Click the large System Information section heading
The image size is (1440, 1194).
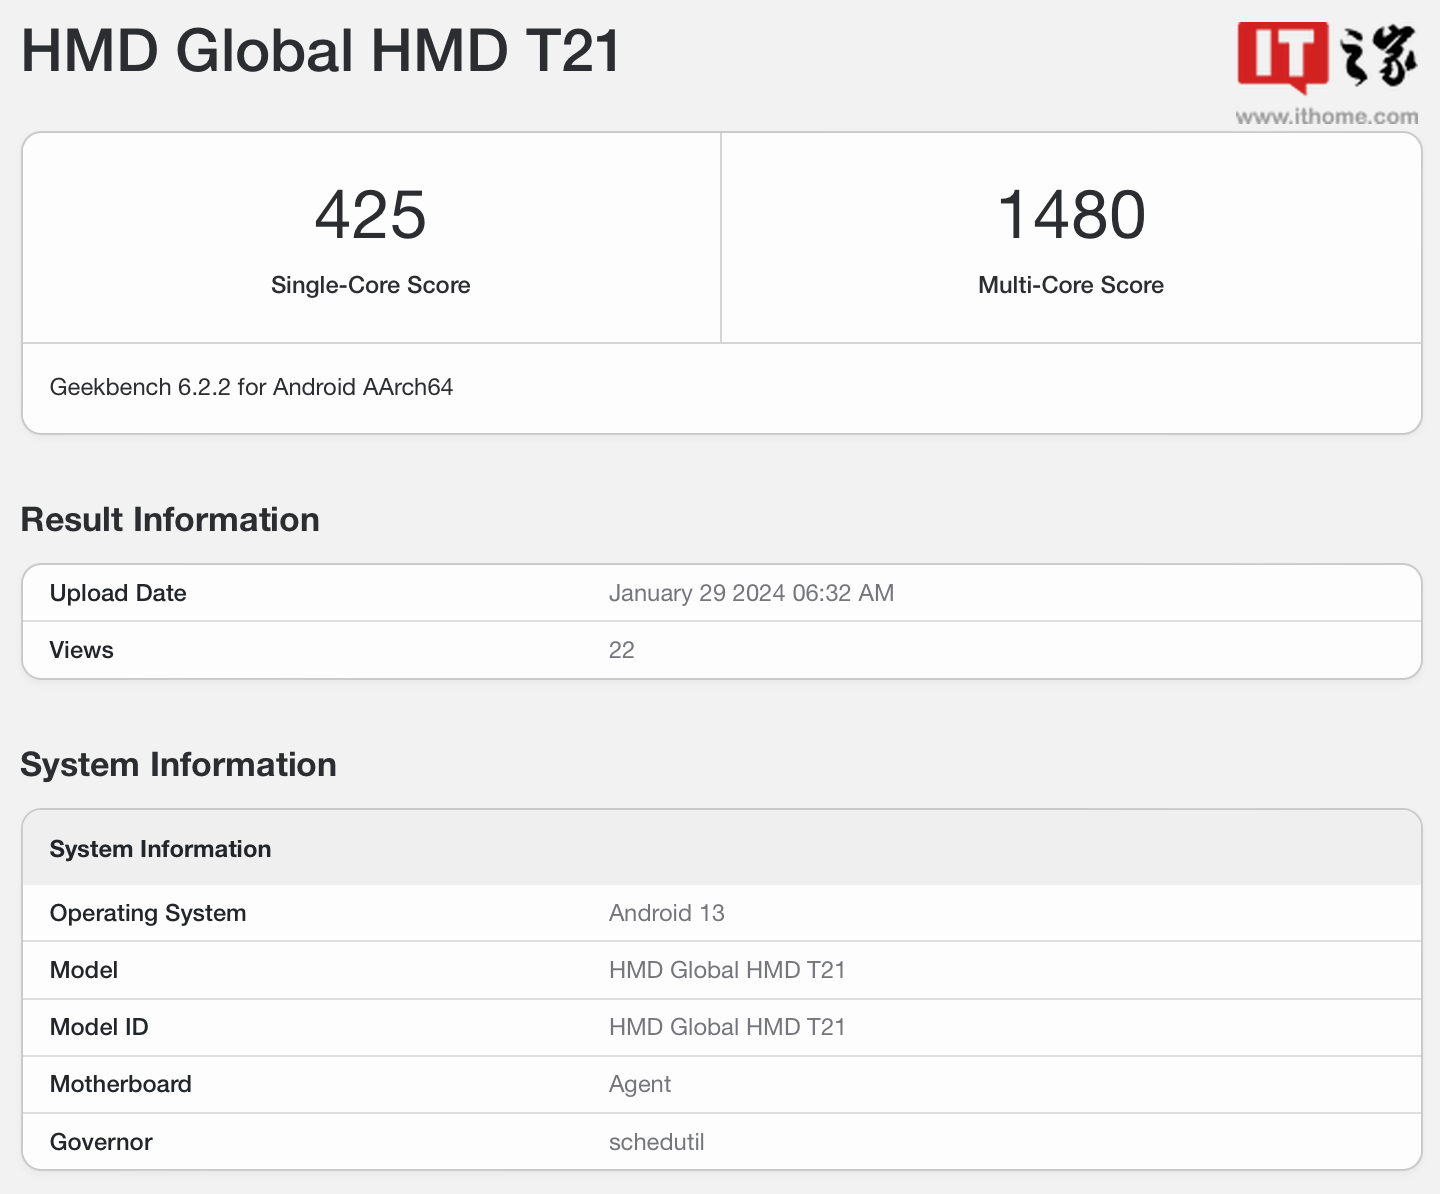pyautogui.click(x=179, y=765)
